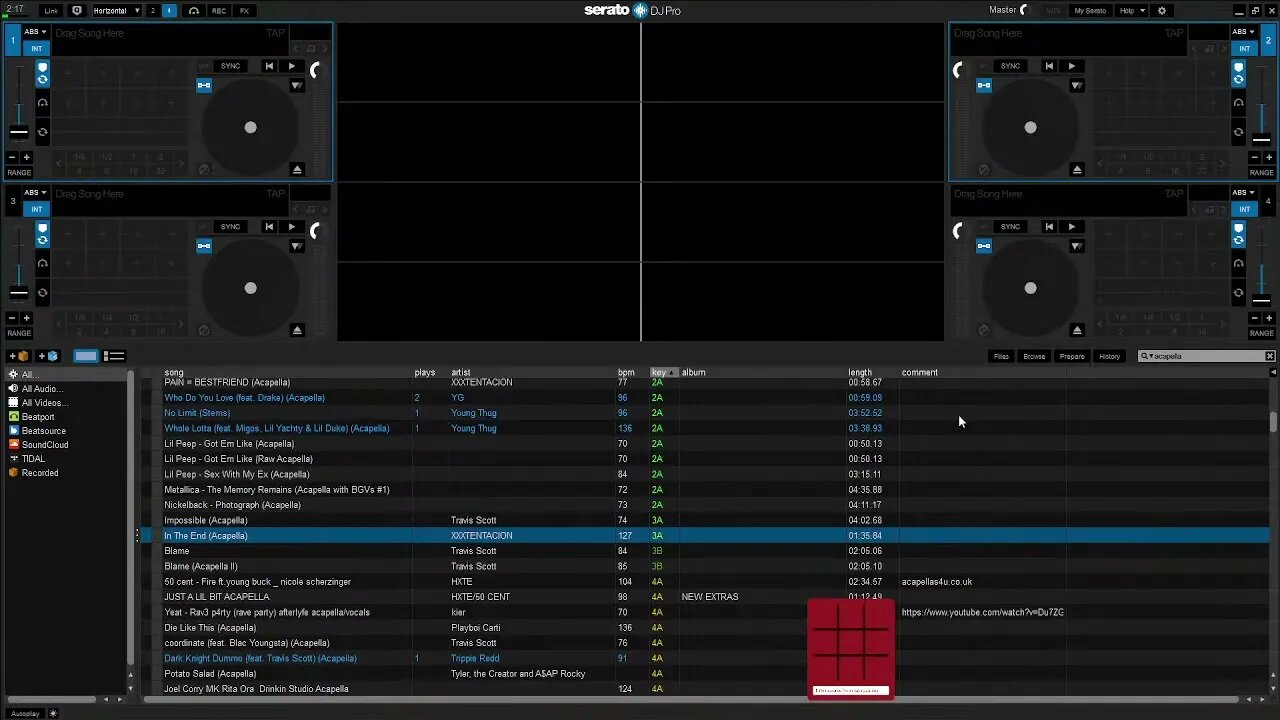Click RANGE button on deck 1
This screenshot has height=720, width=1280.
[x=19, y=172]
